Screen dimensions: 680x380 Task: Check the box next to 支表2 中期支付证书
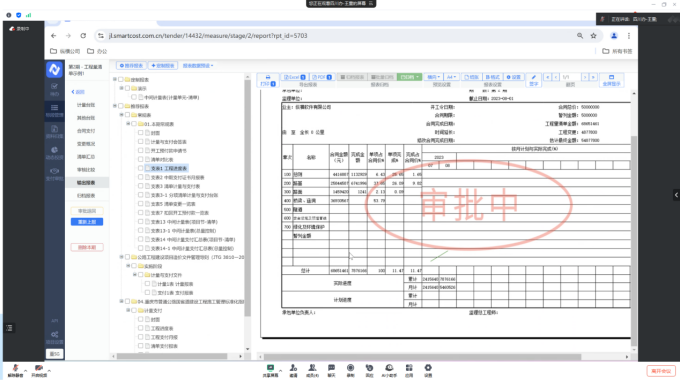[x=141, y=177]
